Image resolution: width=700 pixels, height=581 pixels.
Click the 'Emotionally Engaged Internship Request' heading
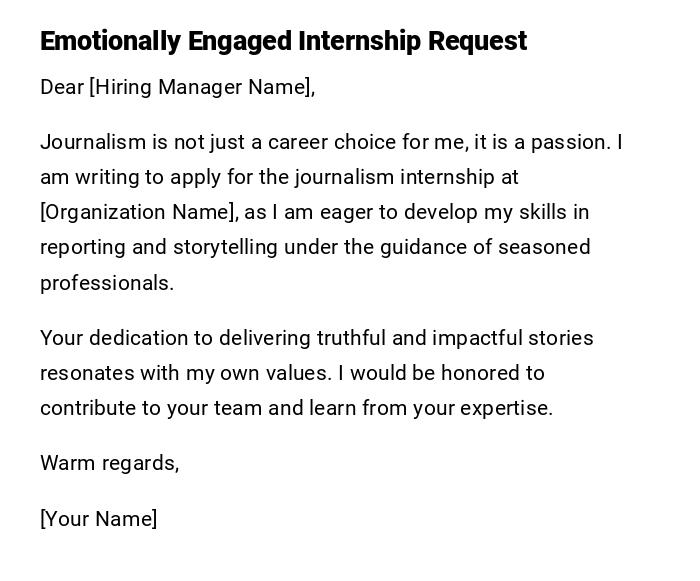coord(283,41)
